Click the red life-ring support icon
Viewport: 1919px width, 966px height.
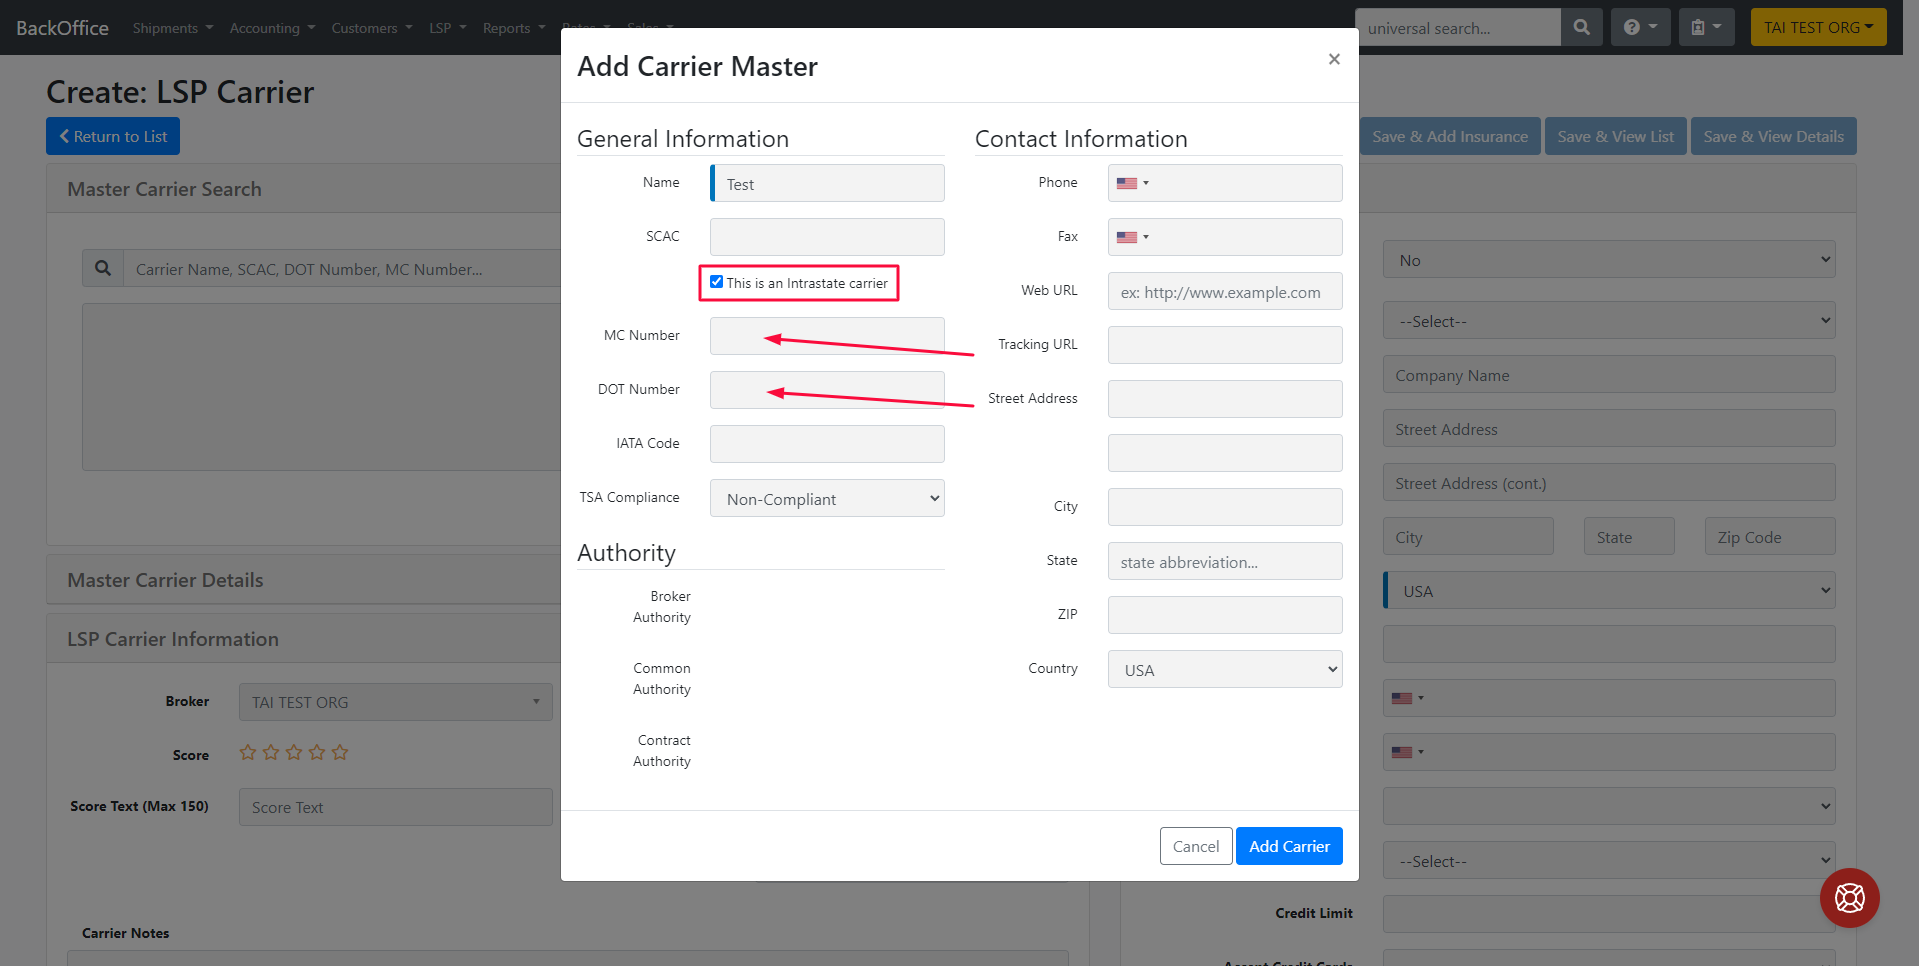pyautogui.click(x=1849, y=898)
